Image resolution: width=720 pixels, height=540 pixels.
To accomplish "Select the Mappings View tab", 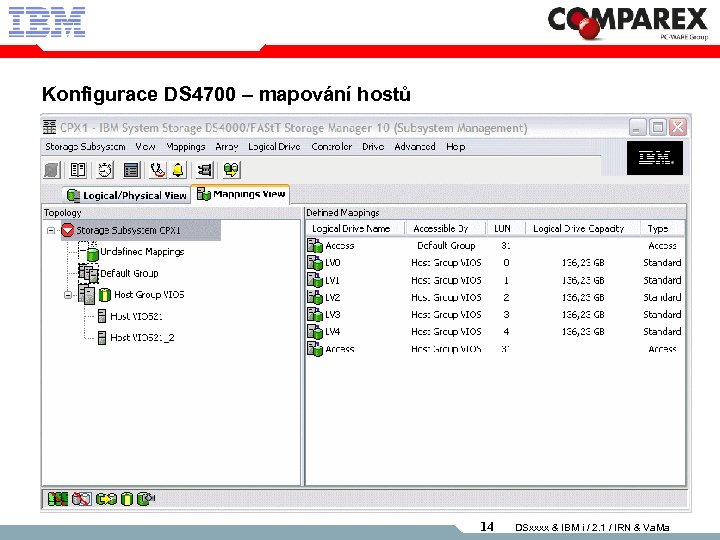I will click(x=241, y=194).
